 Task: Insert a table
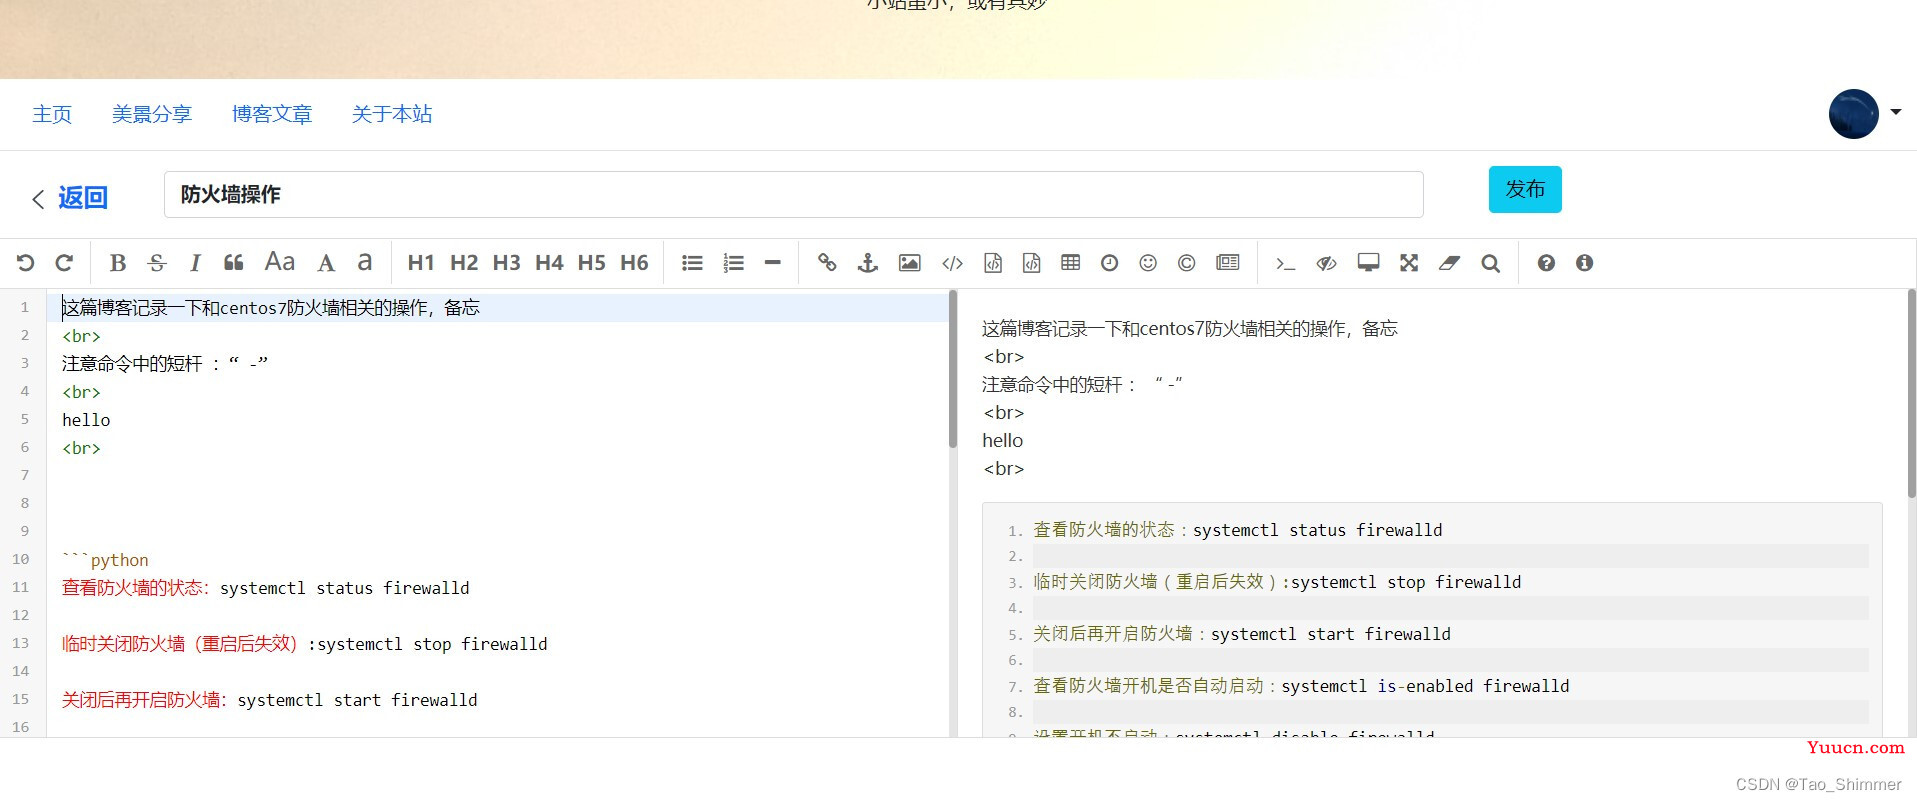pyautogui.click(x=1071, y=263)
